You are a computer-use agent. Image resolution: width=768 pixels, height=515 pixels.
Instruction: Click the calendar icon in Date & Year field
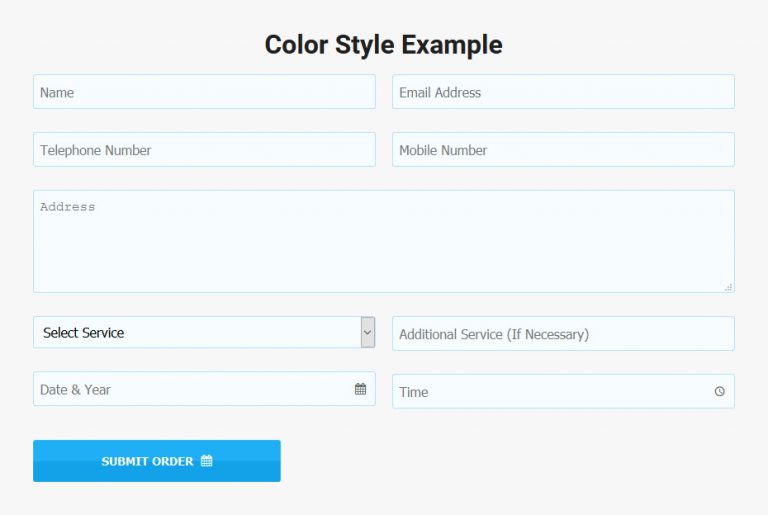360,389
